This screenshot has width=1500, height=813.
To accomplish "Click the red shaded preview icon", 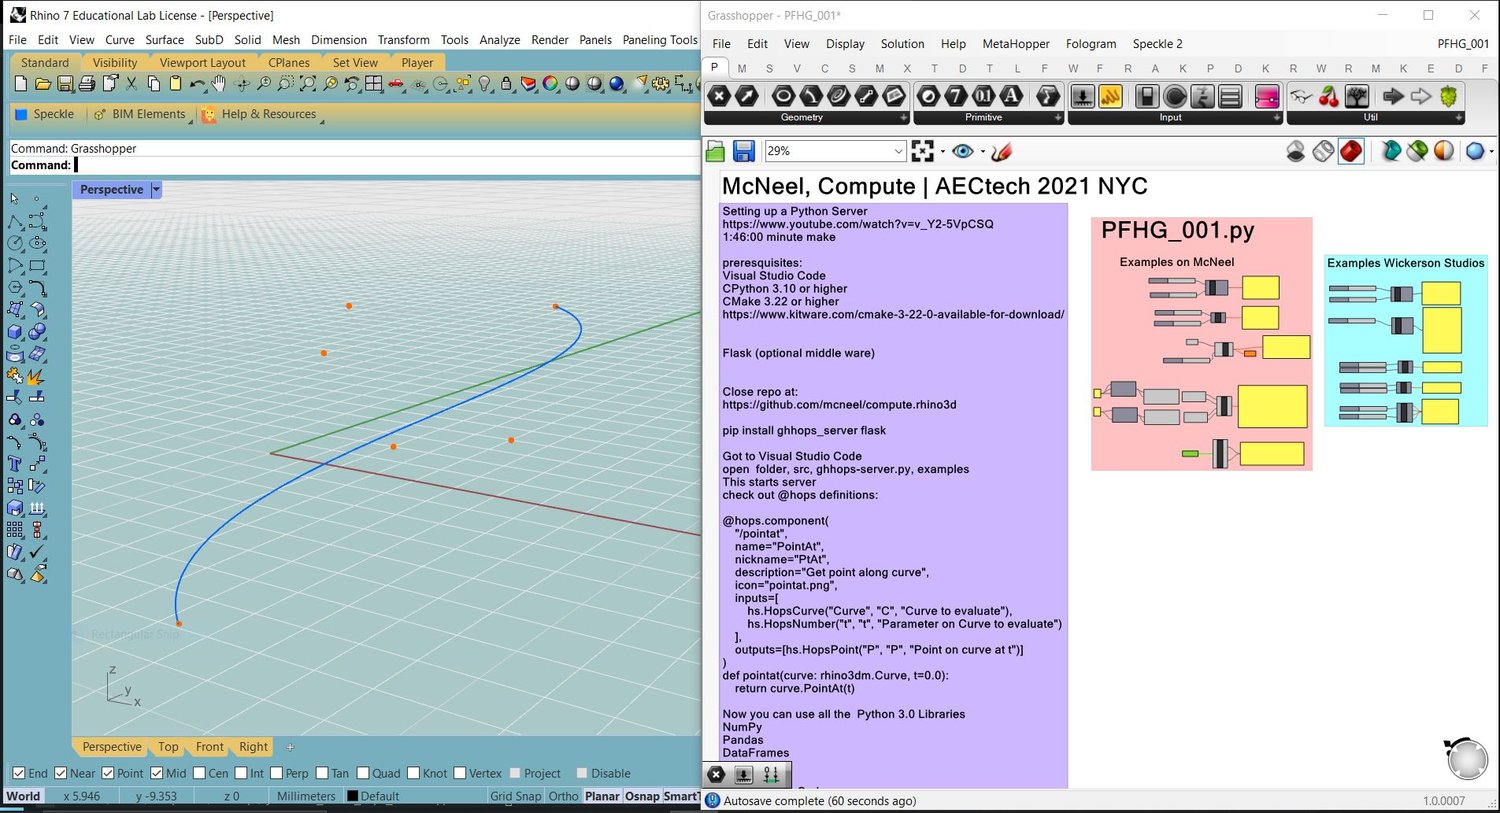I will pos(1351,151).
